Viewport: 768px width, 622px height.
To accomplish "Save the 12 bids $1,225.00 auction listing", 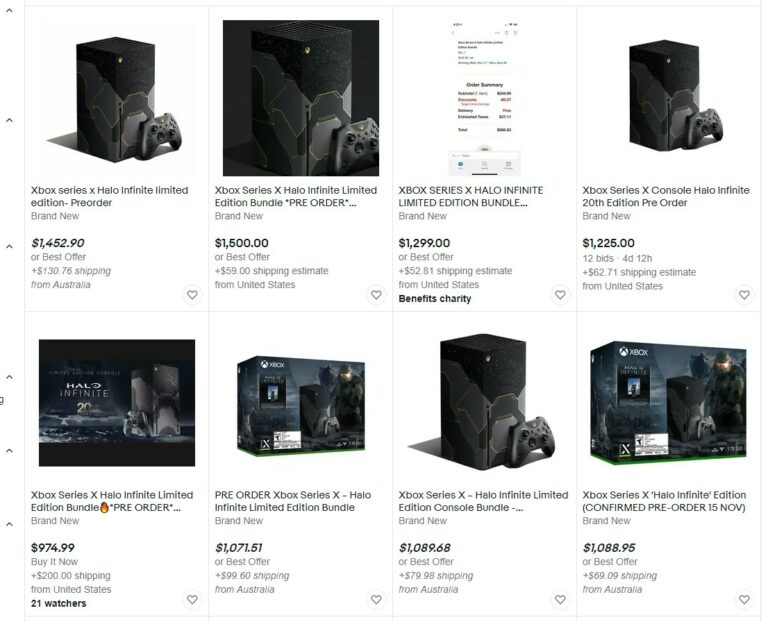I will (744, 295).
